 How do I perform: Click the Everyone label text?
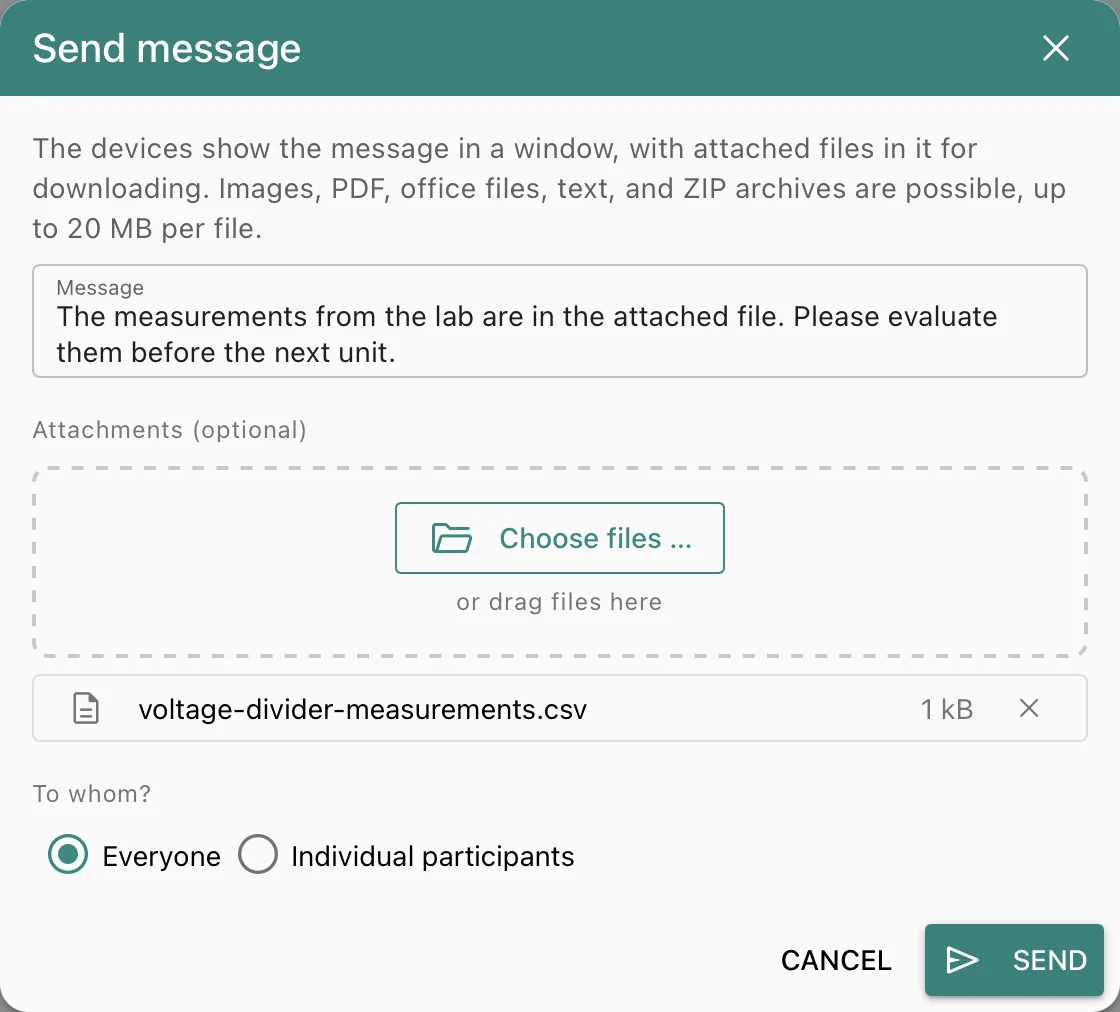point(161,856)
